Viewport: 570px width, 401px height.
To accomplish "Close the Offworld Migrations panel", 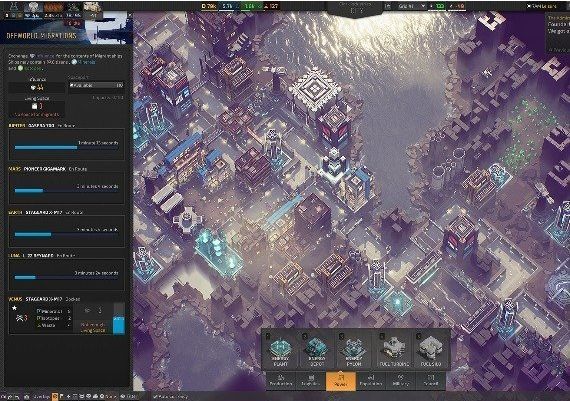I will click(x=130, y=15).
